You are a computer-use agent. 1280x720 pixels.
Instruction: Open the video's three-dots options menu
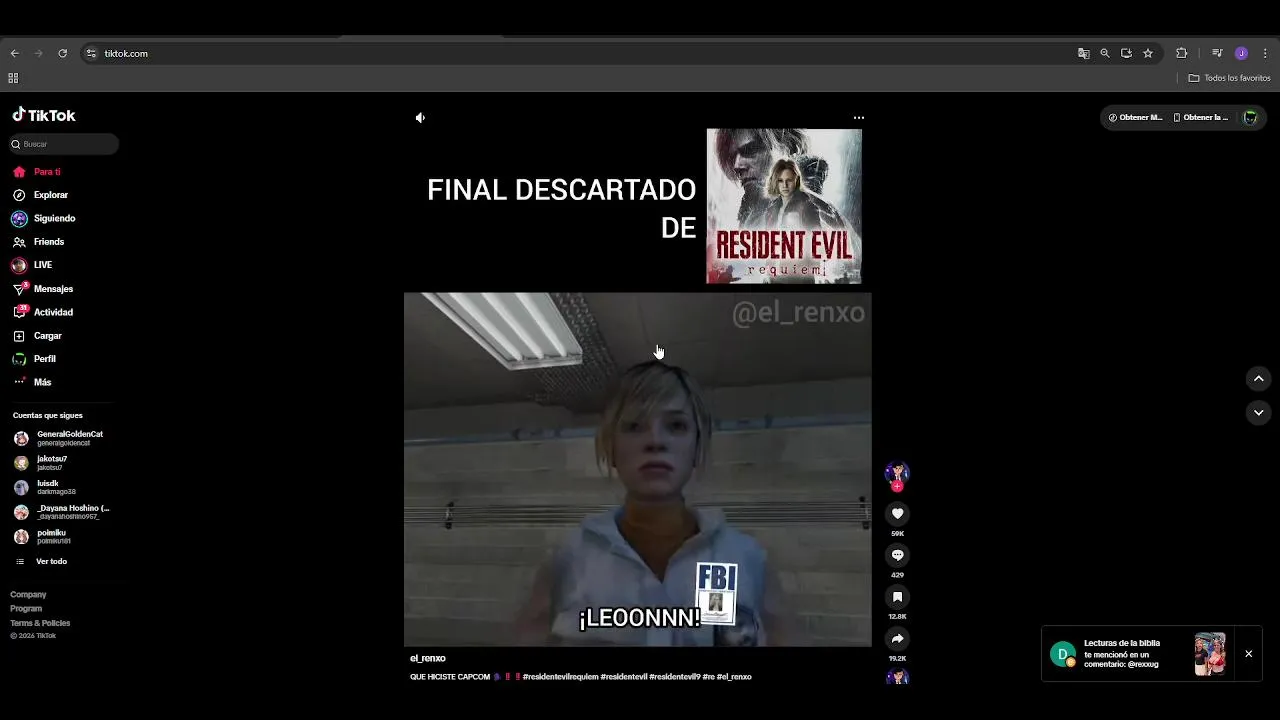[x=858, y=118]
